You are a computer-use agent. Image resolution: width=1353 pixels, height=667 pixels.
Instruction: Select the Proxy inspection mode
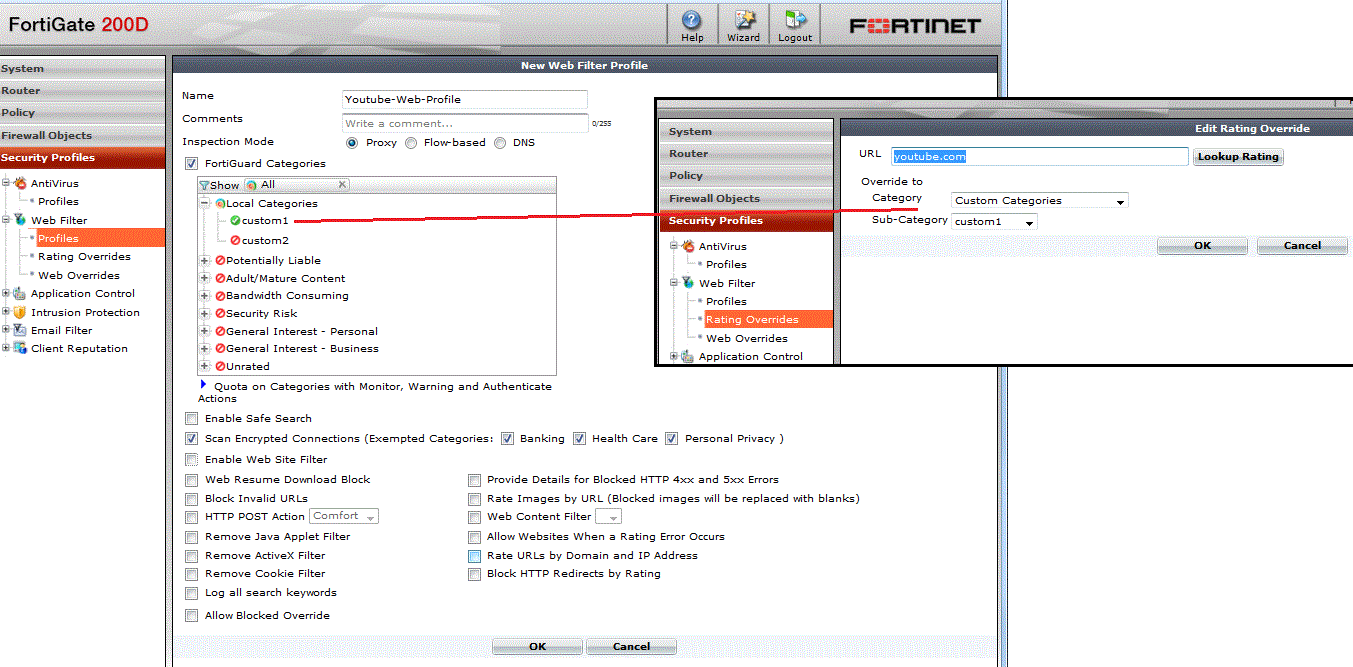352,143
